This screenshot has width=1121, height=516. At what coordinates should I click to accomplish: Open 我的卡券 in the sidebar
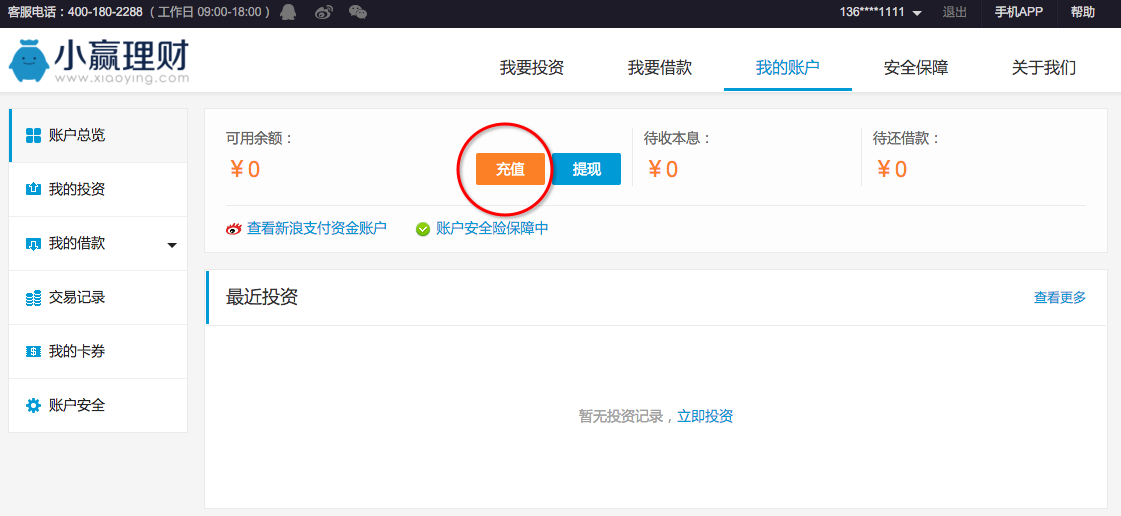pos(98,352)
